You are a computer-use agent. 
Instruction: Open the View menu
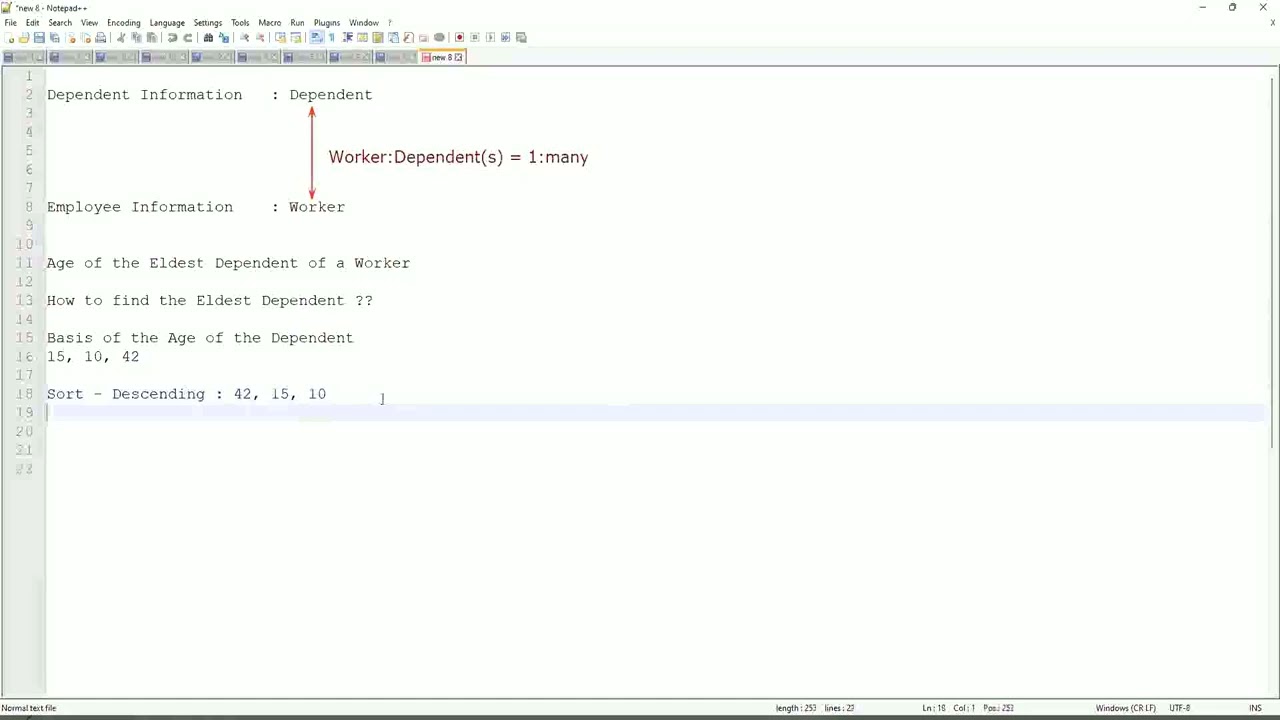tap(89, 22)
